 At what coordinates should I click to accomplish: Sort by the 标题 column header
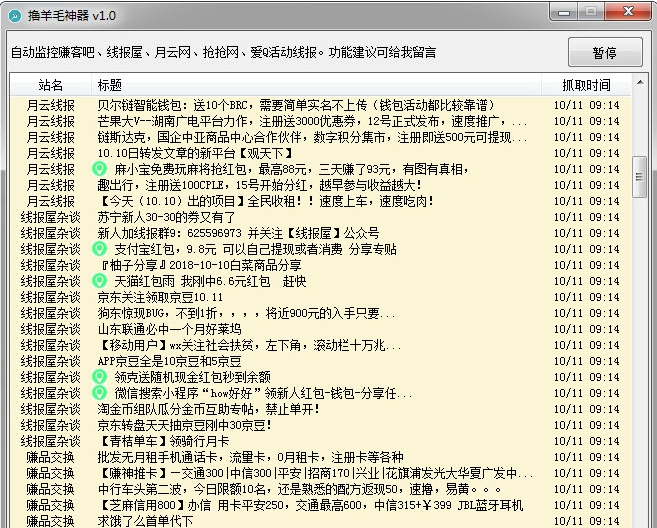pyautogui.click(x=316, y=85)
